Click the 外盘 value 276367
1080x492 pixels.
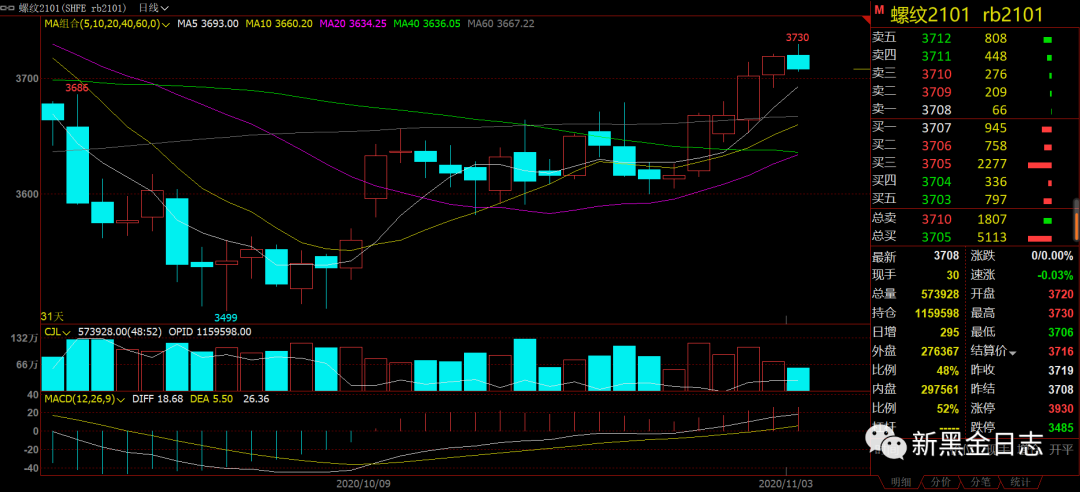click(940, 351)
